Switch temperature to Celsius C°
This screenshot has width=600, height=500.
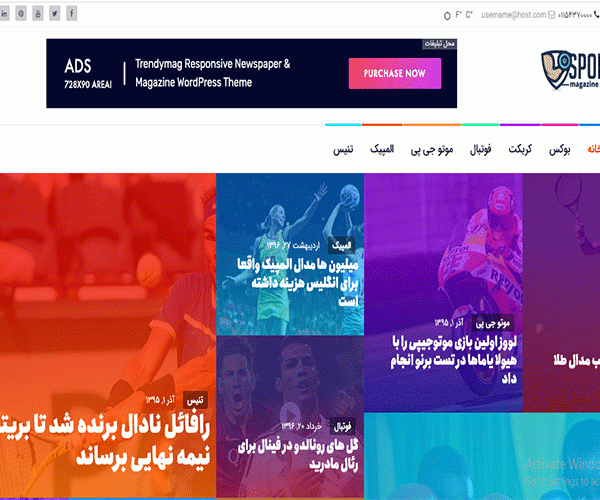click(469, 15)
